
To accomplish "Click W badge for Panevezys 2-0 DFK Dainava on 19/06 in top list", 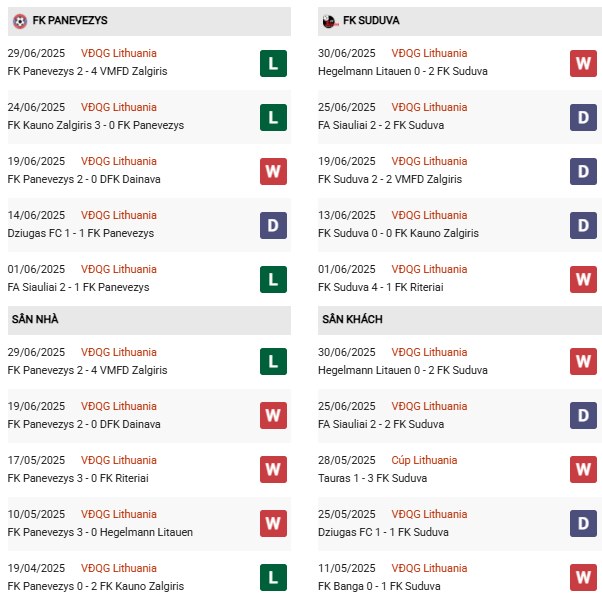I will 273,172.
